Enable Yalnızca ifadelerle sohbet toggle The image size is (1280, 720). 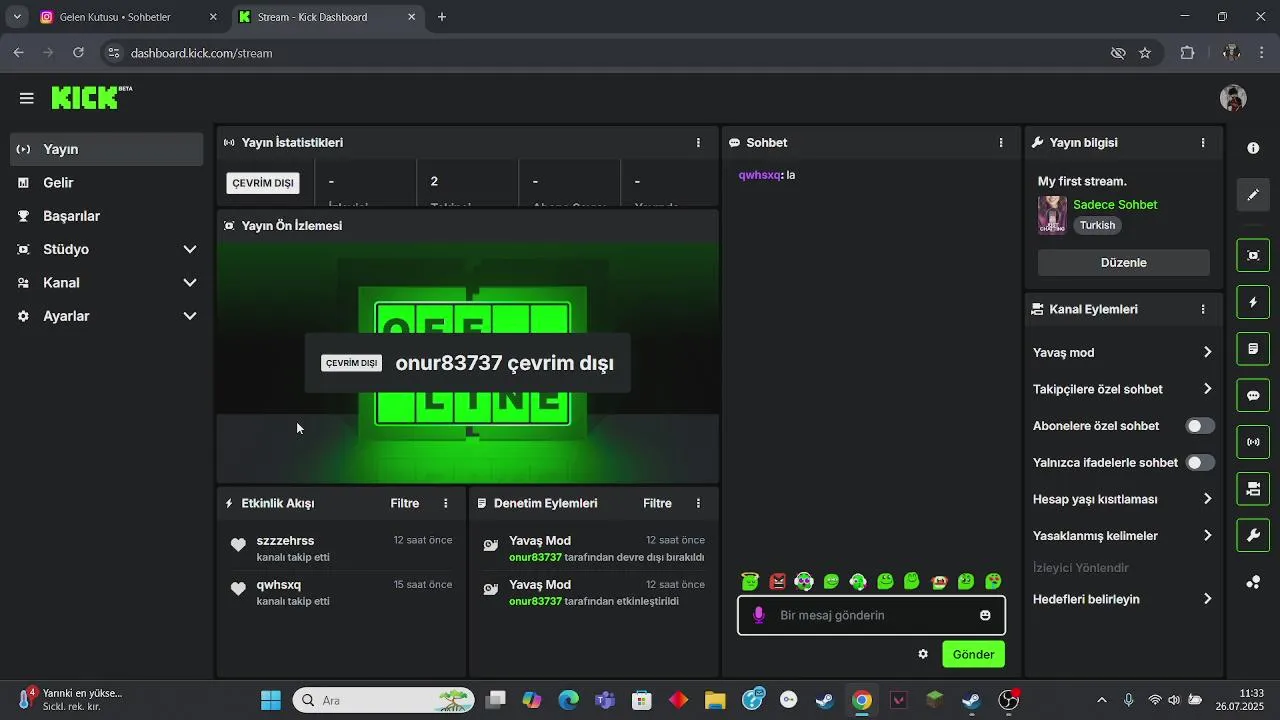(x=1200, y=463)
